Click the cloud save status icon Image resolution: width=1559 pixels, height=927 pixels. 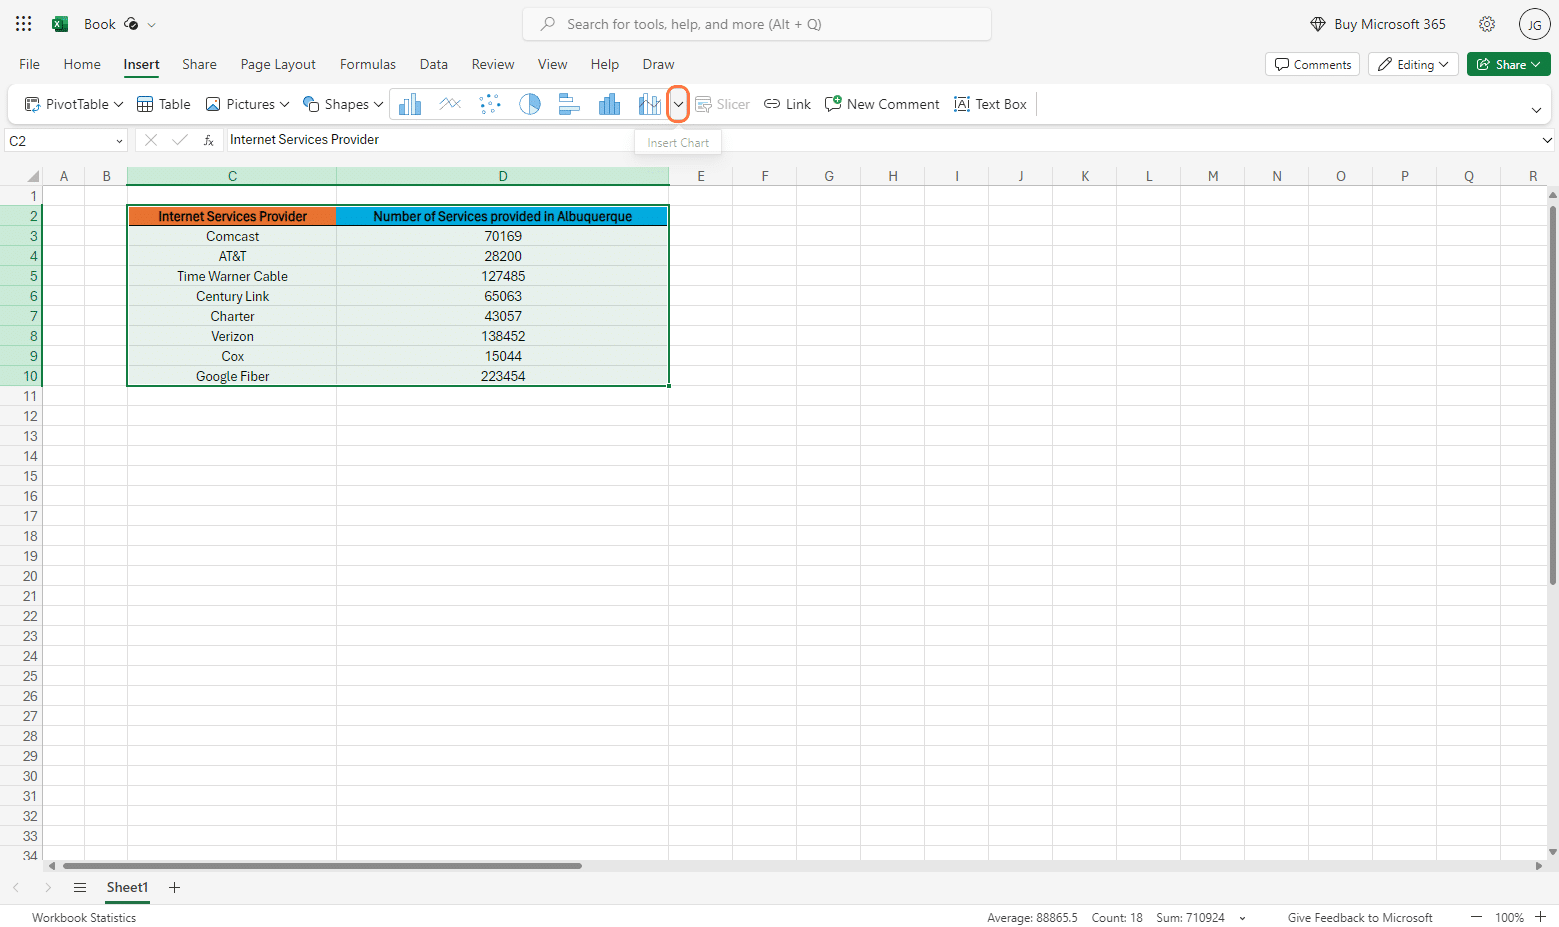[131, 24]
